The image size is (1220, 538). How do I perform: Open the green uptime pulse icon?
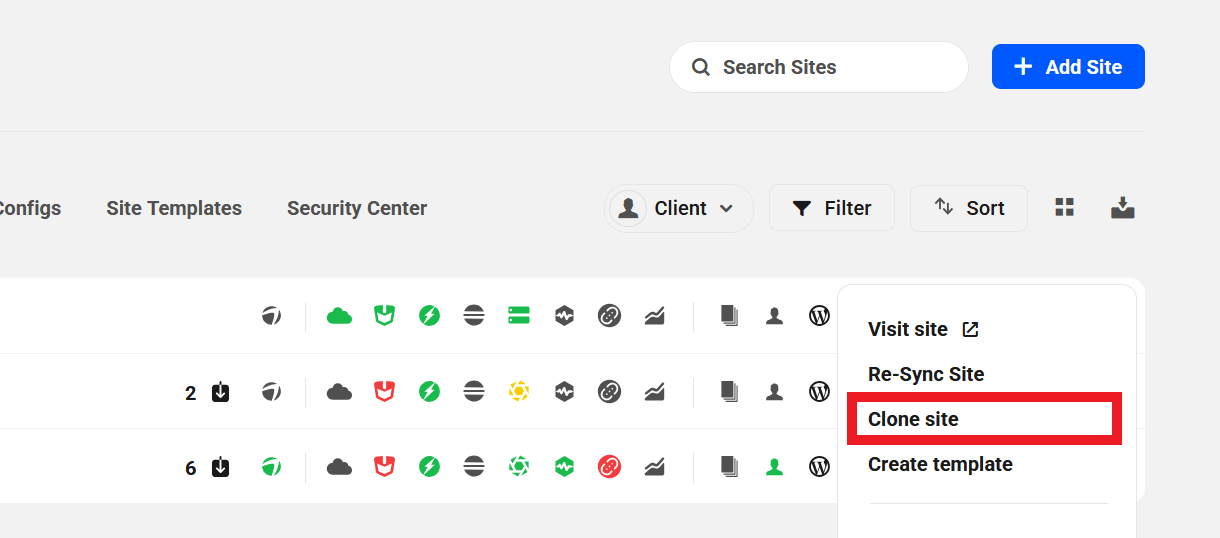point(564,466)
